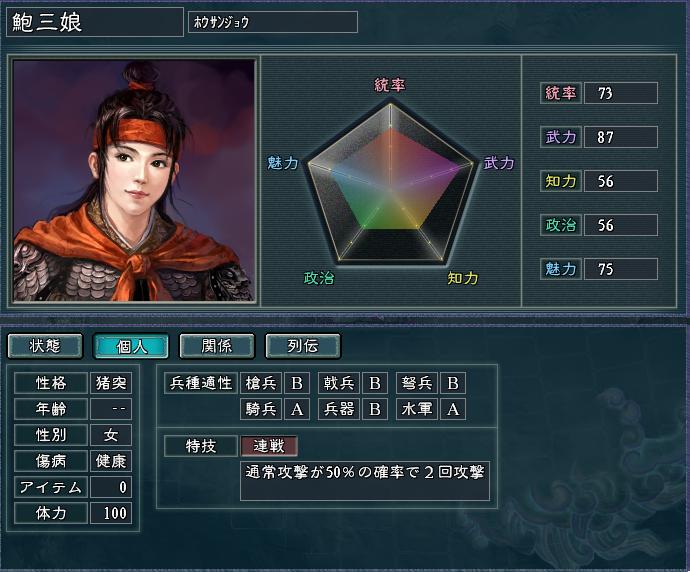Click the 連戦 skill badge

tap(269, 446)
